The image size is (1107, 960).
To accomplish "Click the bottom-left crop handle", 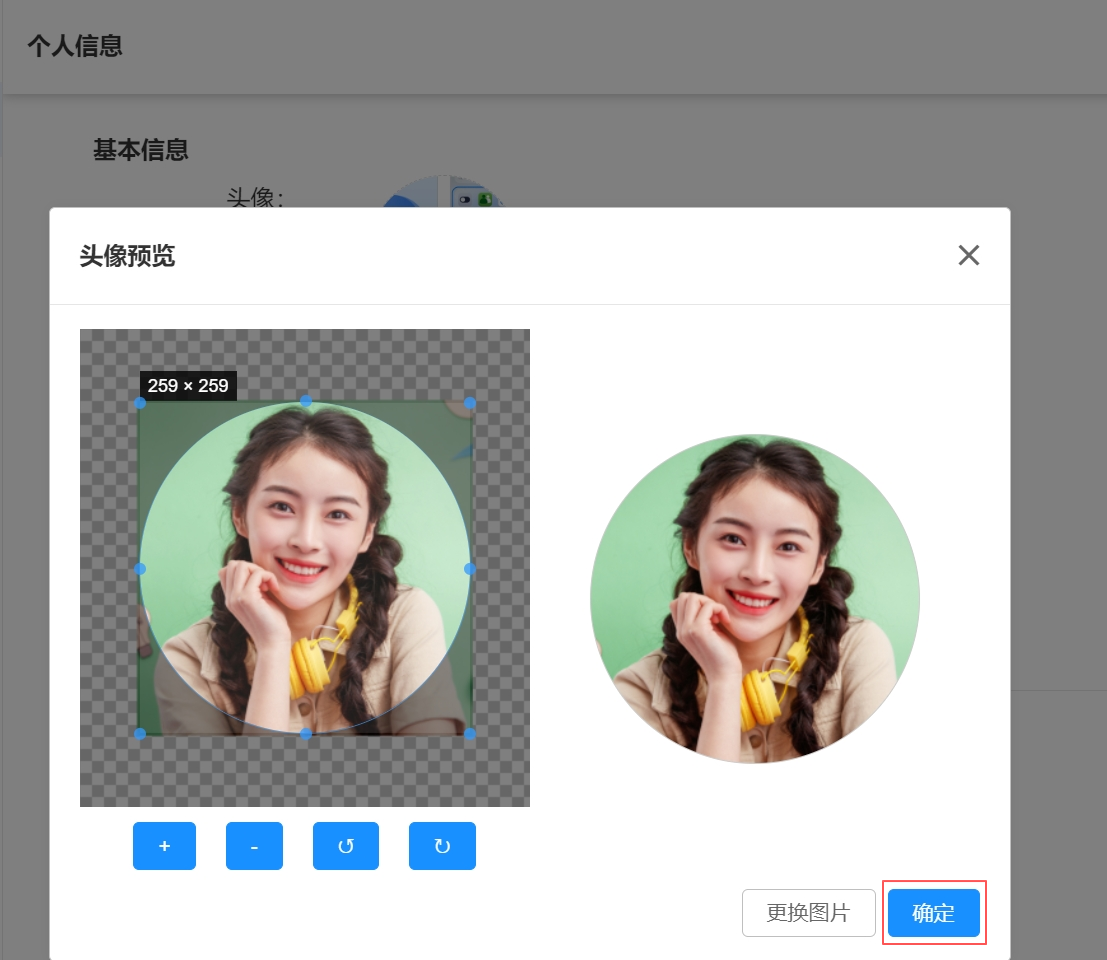I will (x=140, y=734).
